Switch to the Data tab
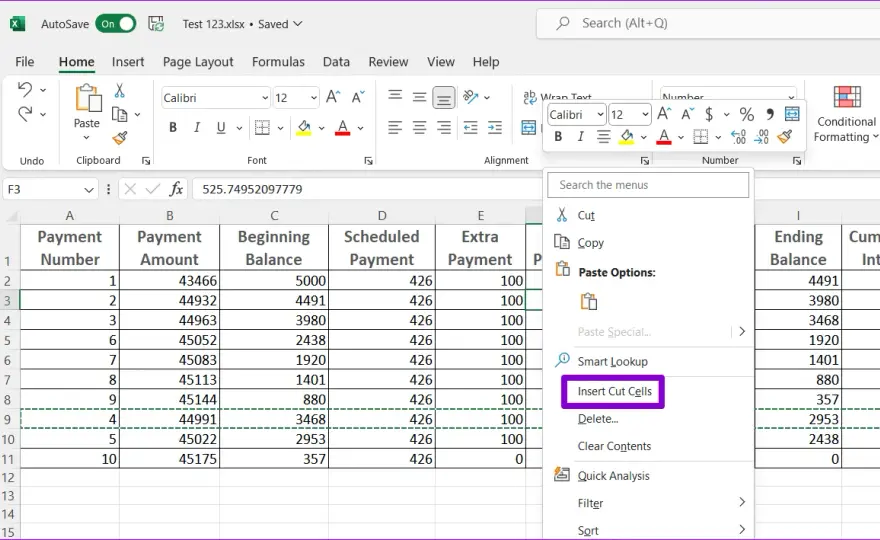The width and height of the screenshot is (880, 540). point(336,62)
